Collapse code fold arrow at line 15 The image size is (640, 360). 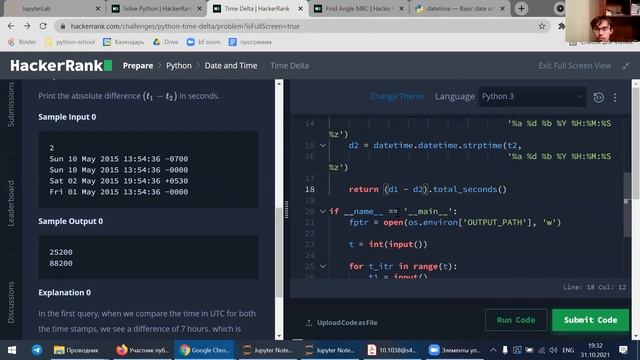[323, 145]
